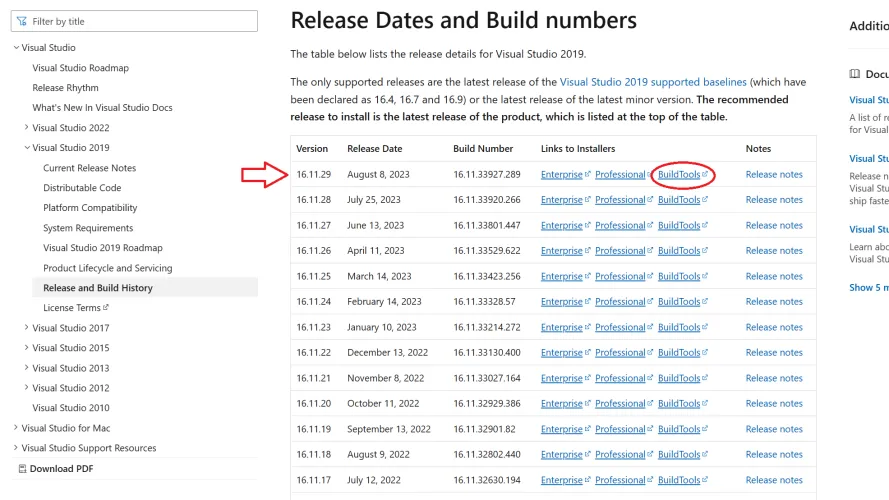889x500 pixels.
Task: Download Enterprise installer for version 16.11.28
Action: pyautogui.click(x=562, y=200)
